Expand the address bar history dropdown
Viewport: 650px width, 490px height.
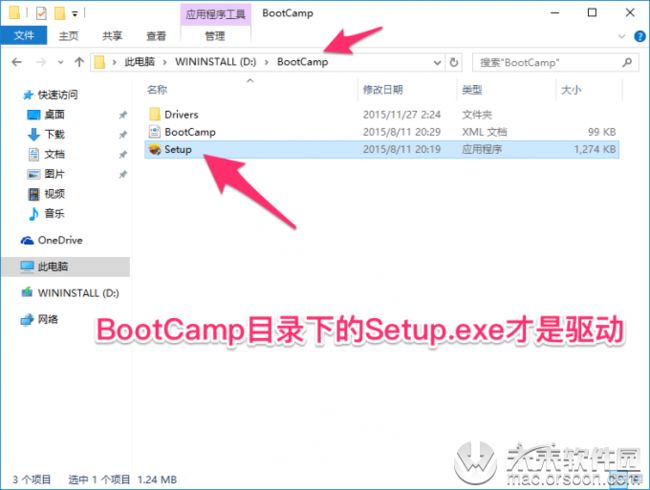pyautogui.click(x=437, y=63)
